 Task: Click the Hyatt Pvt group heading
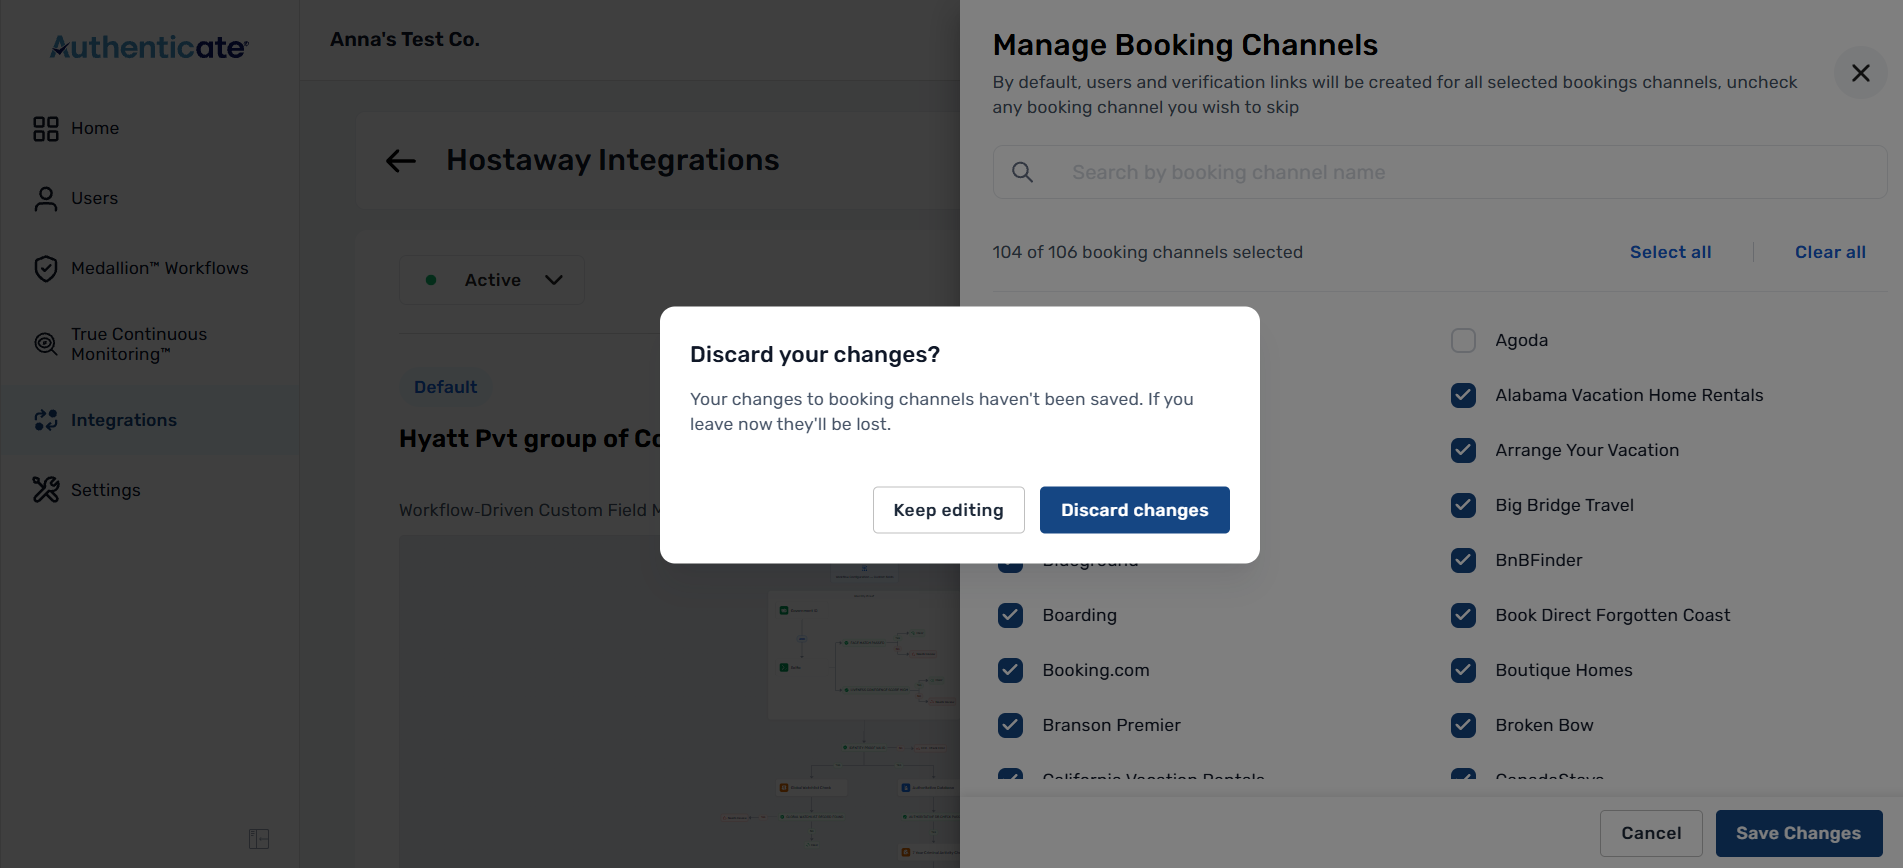530,439
